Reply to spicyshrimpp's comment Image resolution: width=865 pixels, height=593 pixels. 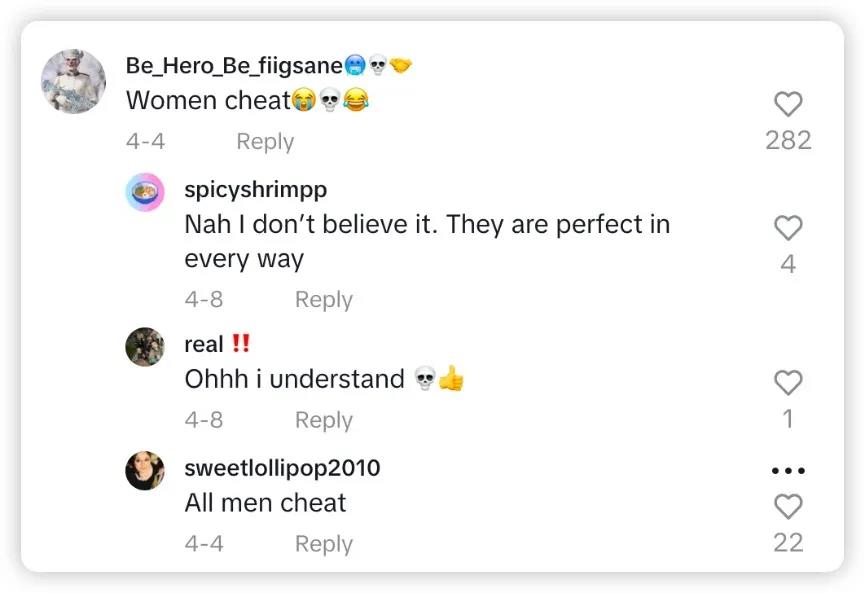[x=323, y=300]
